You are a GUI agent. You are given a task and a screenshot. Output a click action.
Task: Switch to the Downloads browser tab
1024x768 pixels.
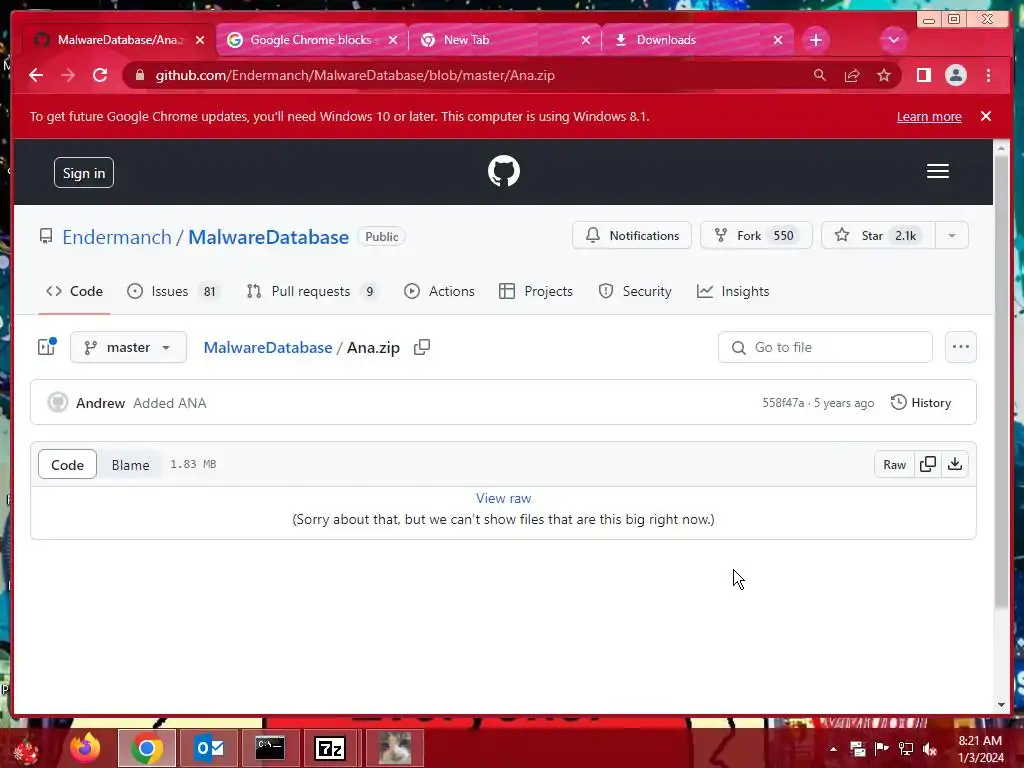(x=696, y=40)
